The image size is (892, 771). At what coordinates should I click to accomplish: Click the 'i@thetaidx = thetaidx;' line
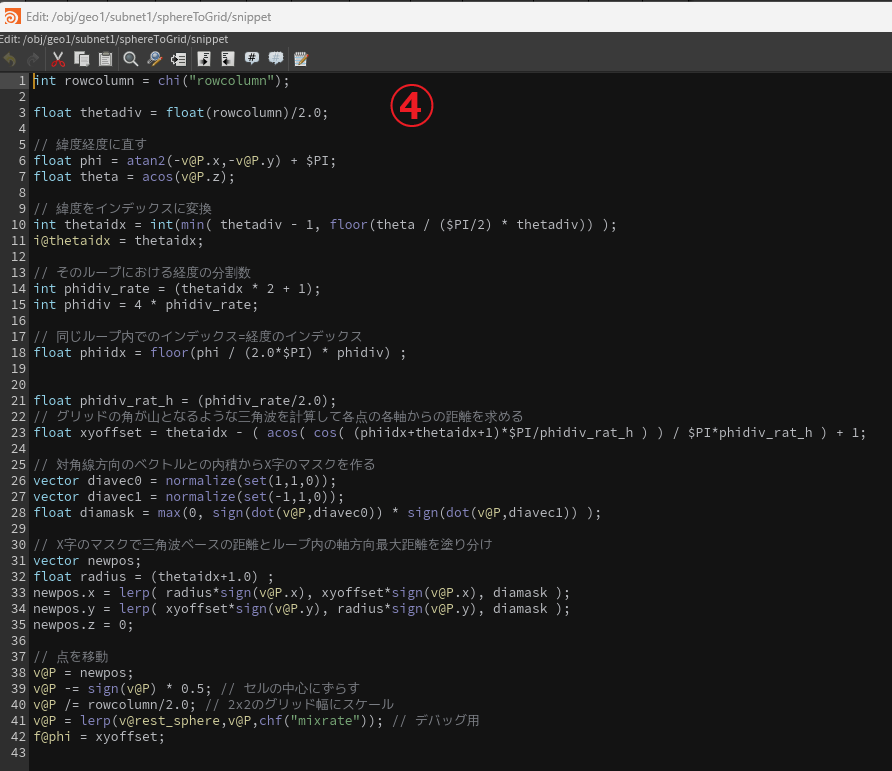pos(118,241)
